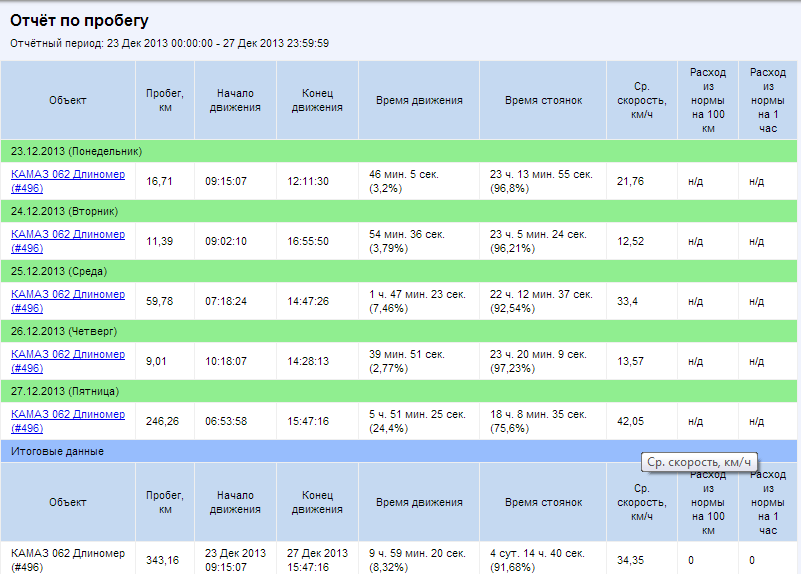Viewport: 801px width, 574px height.
Task: Click the top 'Объект' column header
Action: [x=68, y=100]
